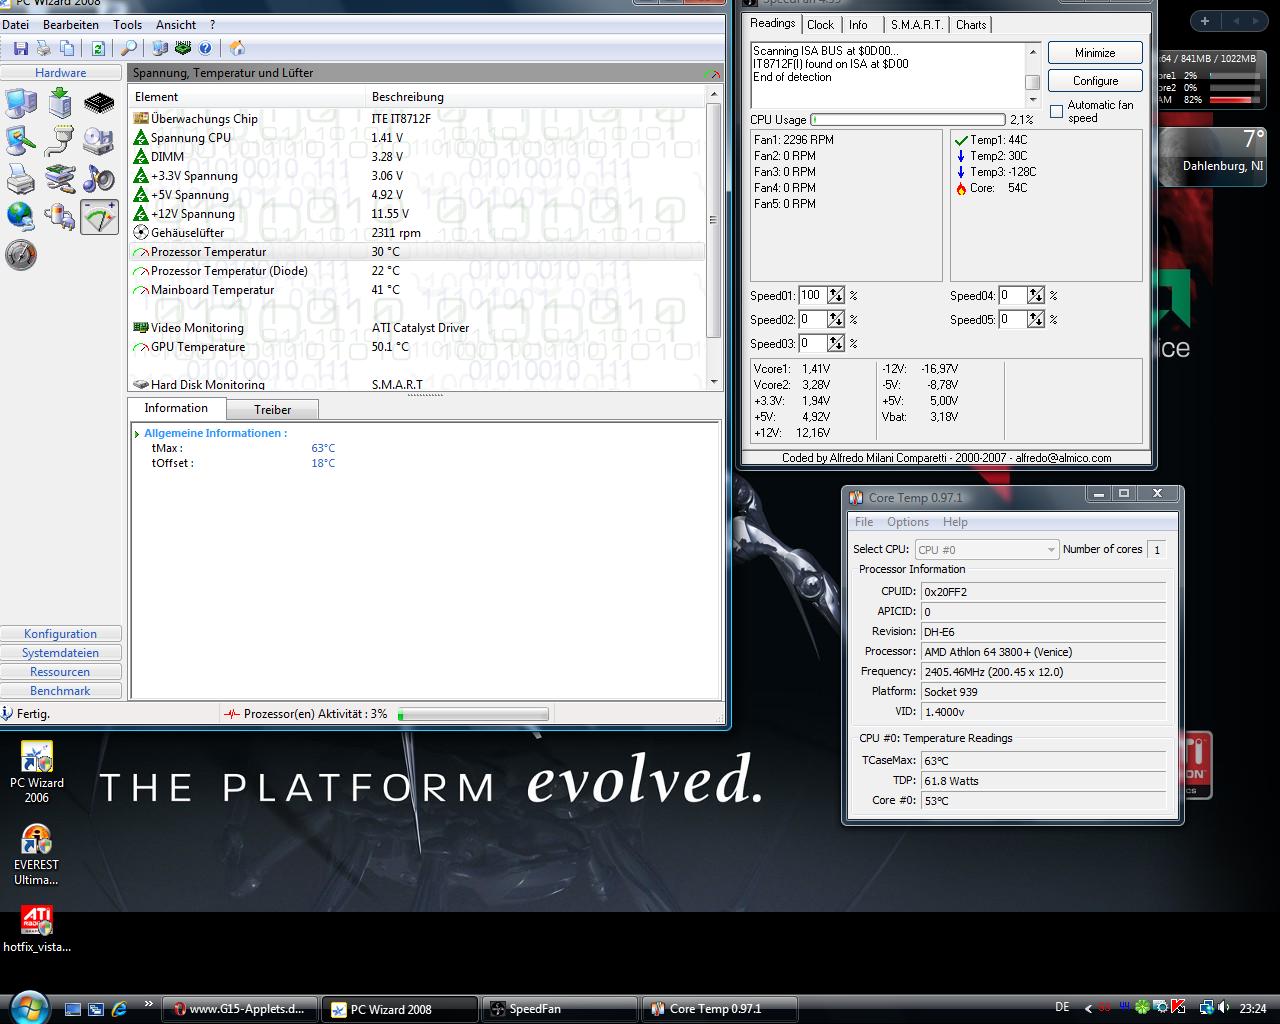Click the CPU Usage bar in SpeedFan
1280x1024 pixels.
[907, 120]
